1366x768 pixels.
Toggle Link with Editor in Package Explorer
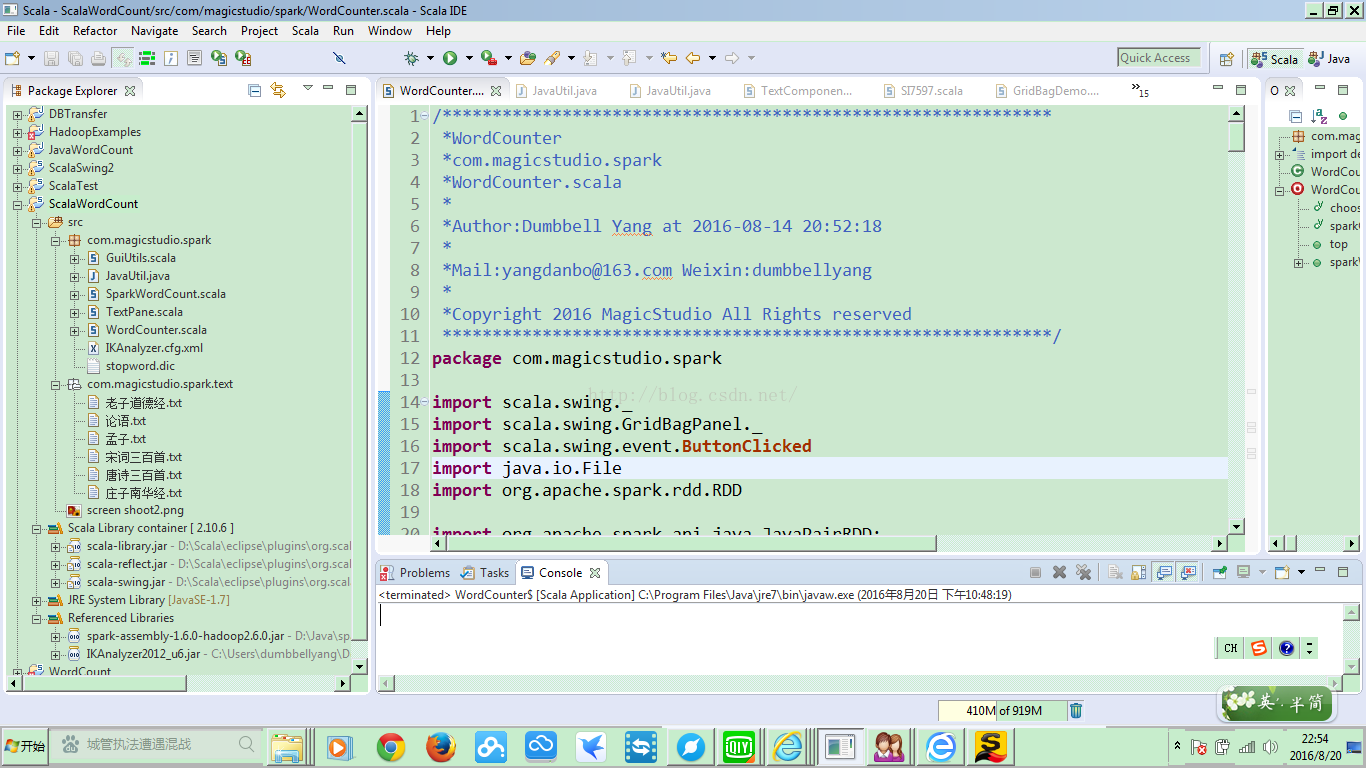pyautogui.click(x=278, y=90)
